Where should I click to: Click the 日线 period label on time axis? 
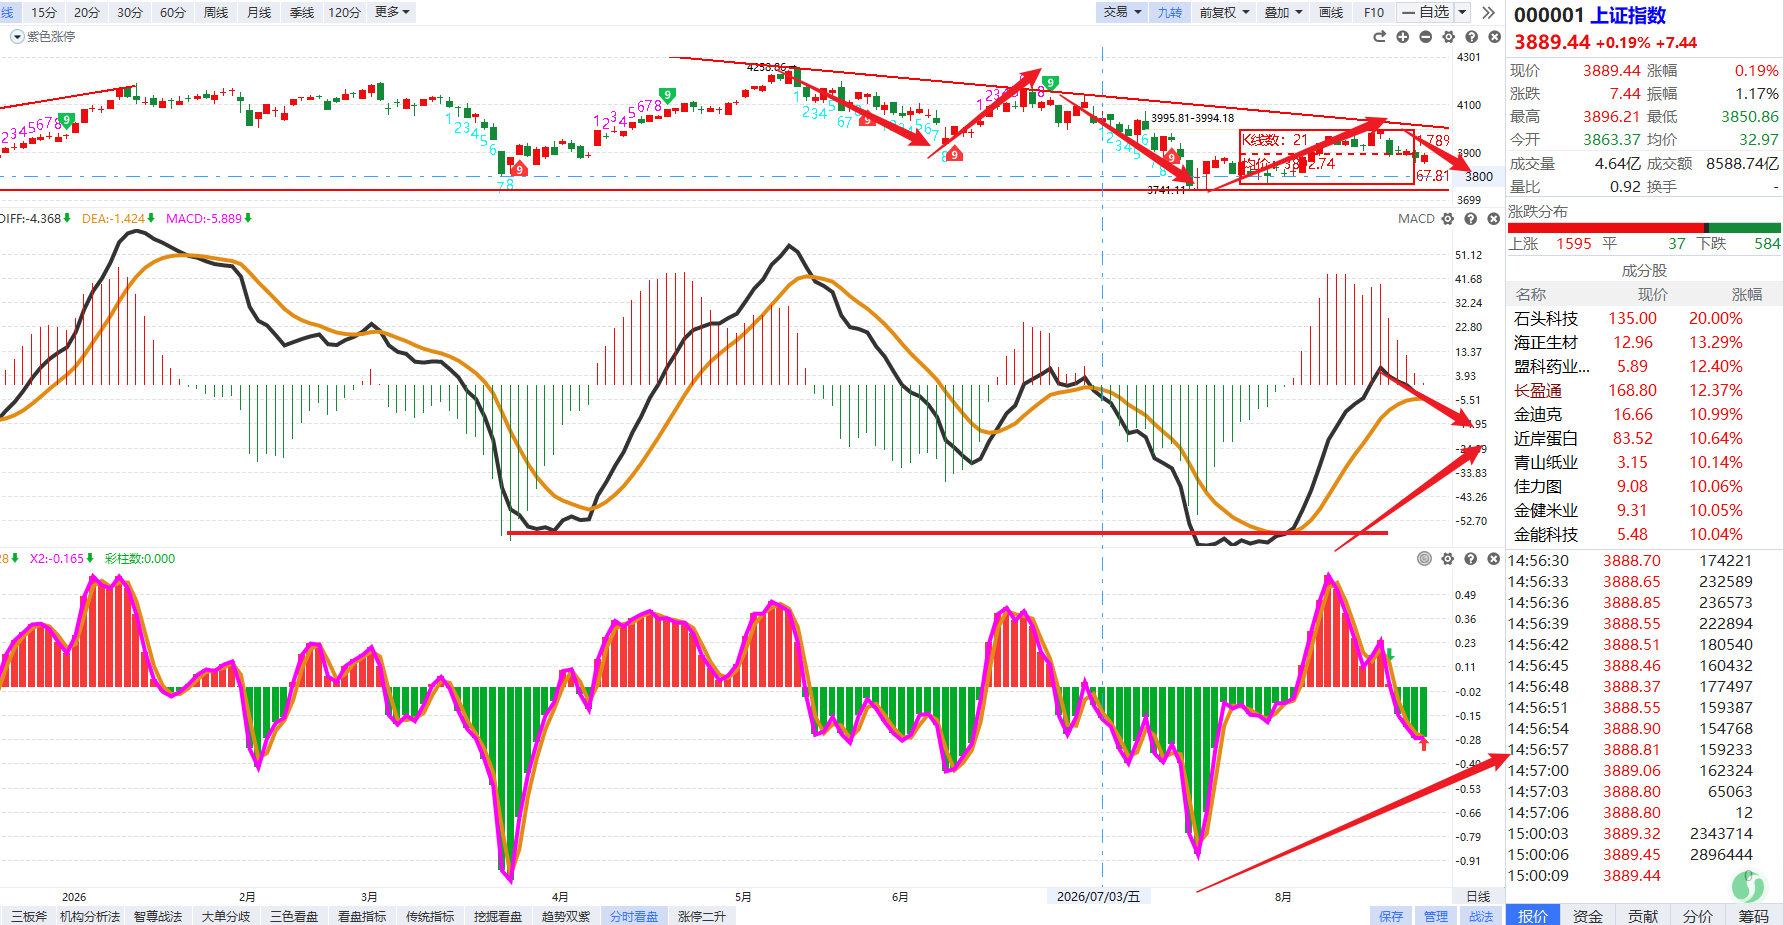click(x=1478, y=896)
